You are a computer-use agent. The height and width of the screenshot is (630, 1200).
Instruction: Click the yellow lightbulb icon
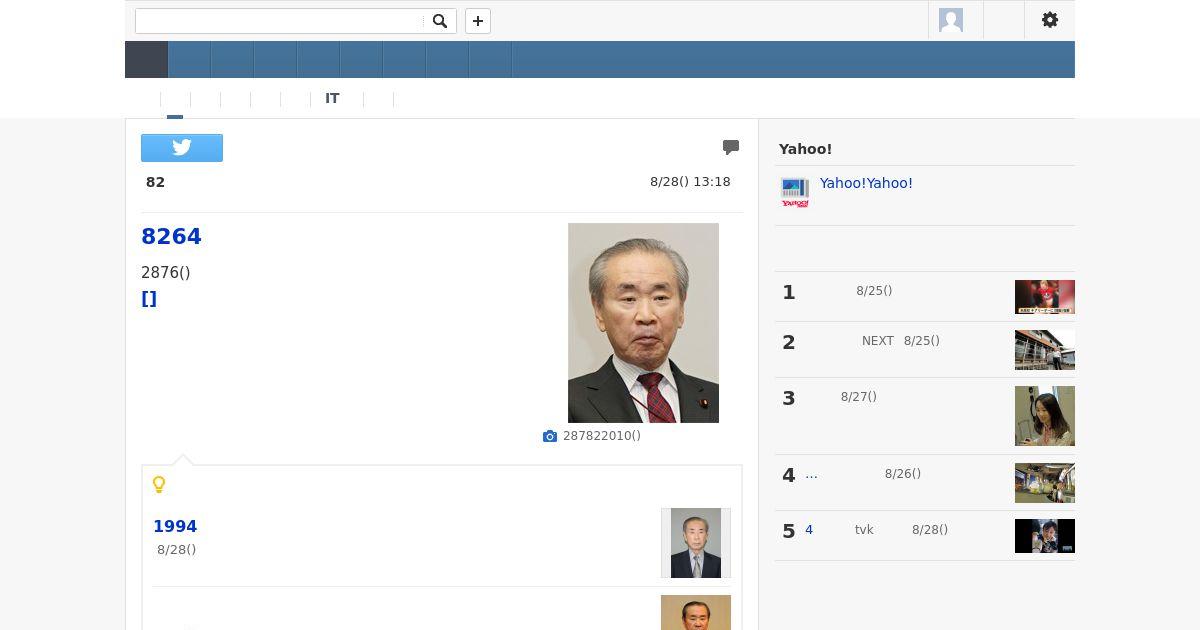tap(158, 485)
